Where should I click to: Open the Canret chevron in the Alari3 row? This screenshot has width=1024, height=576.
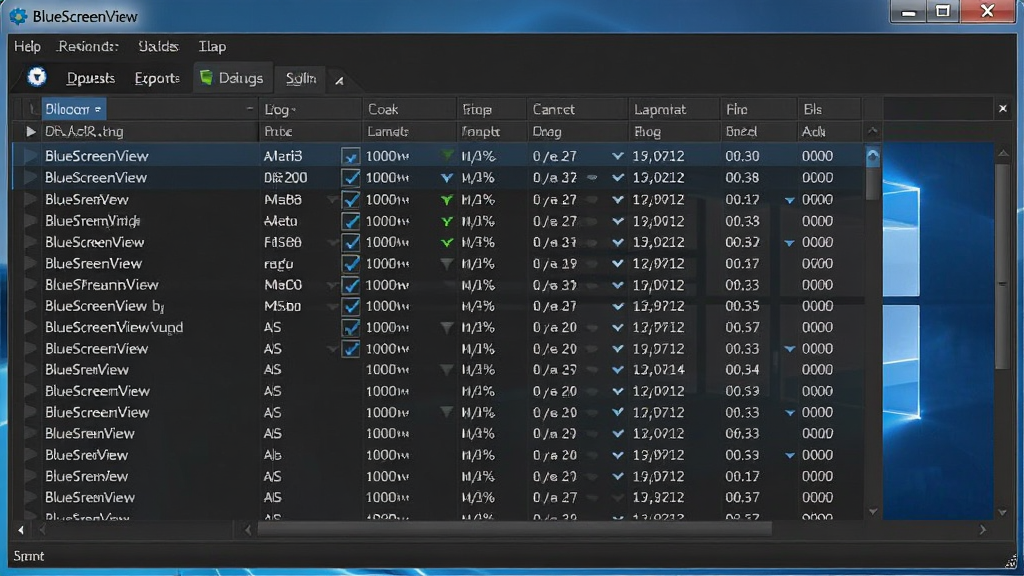[x=617, y=156]
